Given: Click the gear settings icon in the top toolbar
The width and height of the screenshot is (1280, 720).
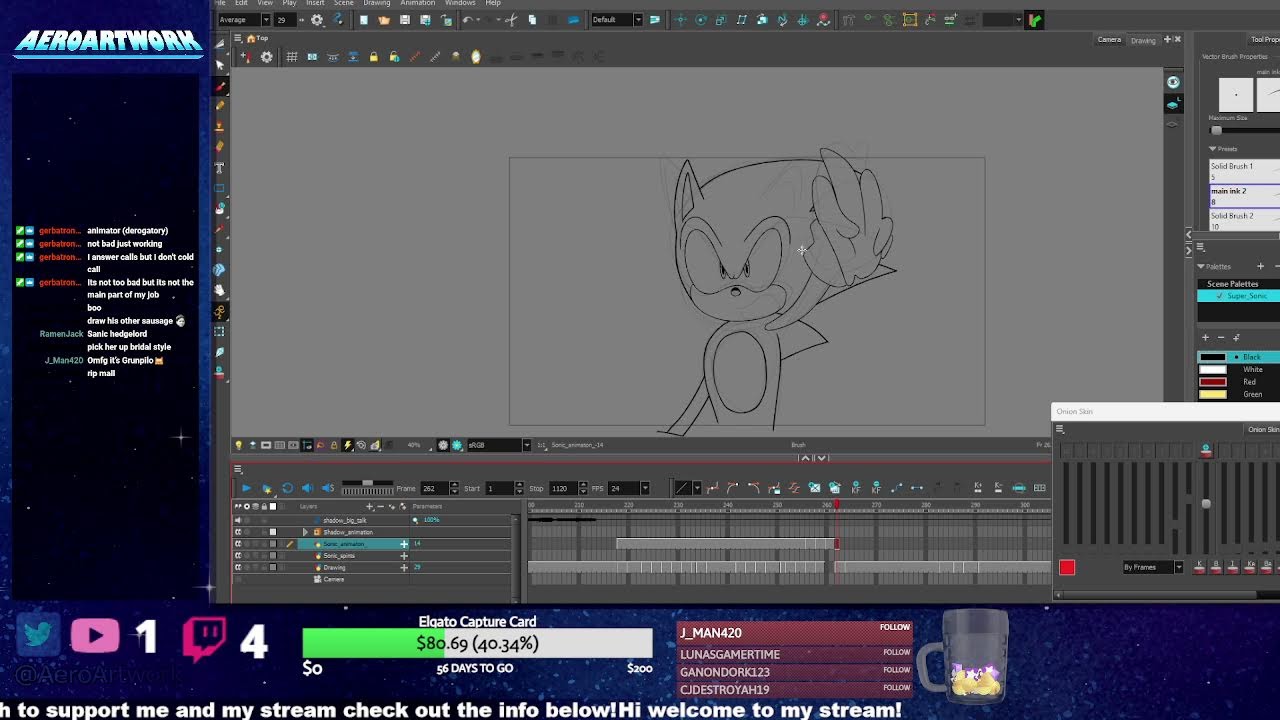Looking at the screenshot, I should pos(317,20).
